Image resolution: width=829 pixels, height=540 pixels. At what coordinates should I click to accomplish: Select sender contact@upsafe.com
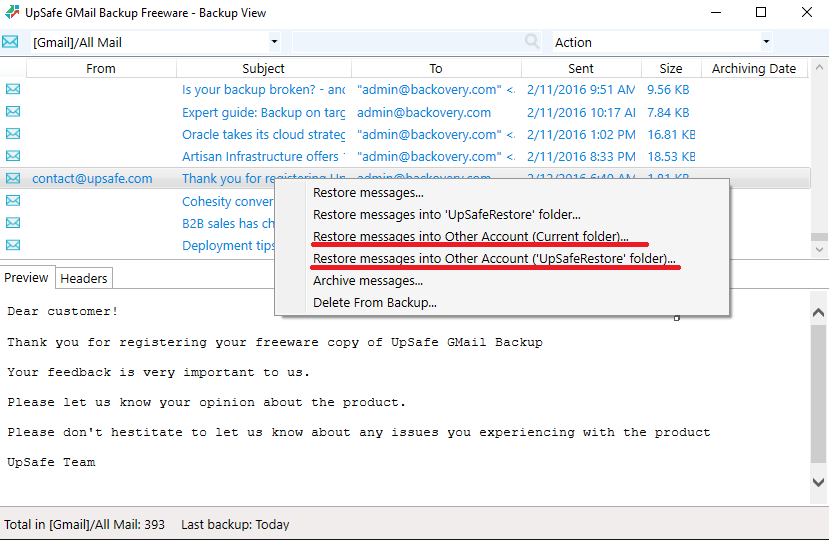[x=92, y=179]
